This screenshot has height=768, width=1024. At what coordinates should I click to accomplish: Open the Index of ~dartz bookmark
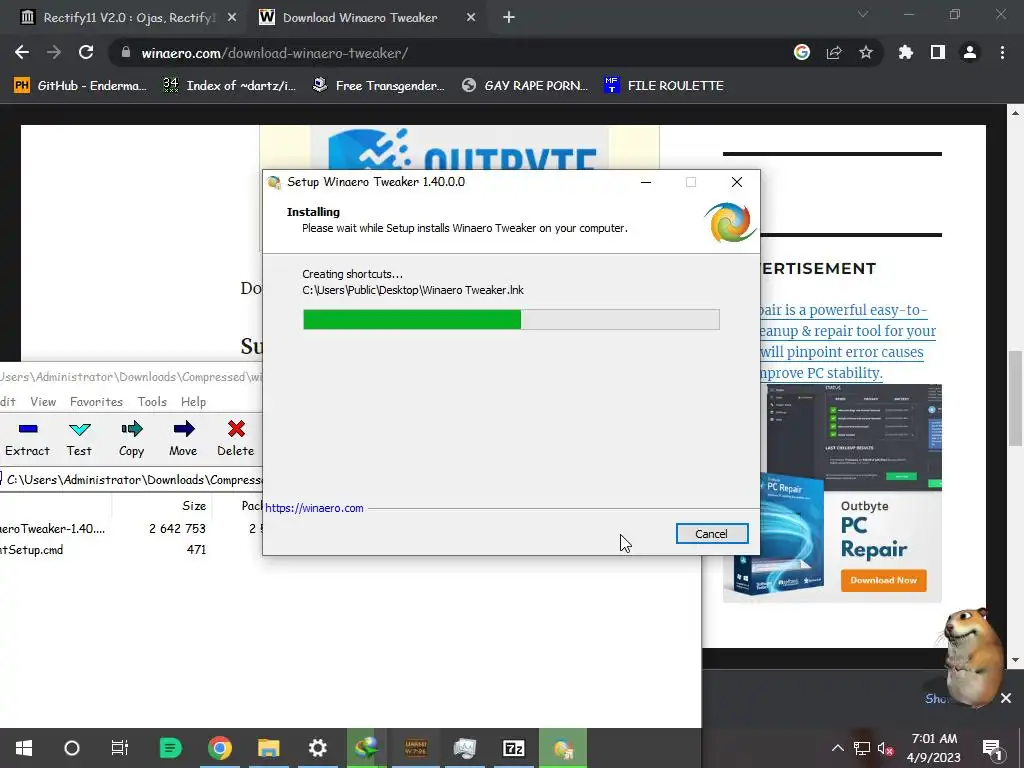tap(230, 86)
